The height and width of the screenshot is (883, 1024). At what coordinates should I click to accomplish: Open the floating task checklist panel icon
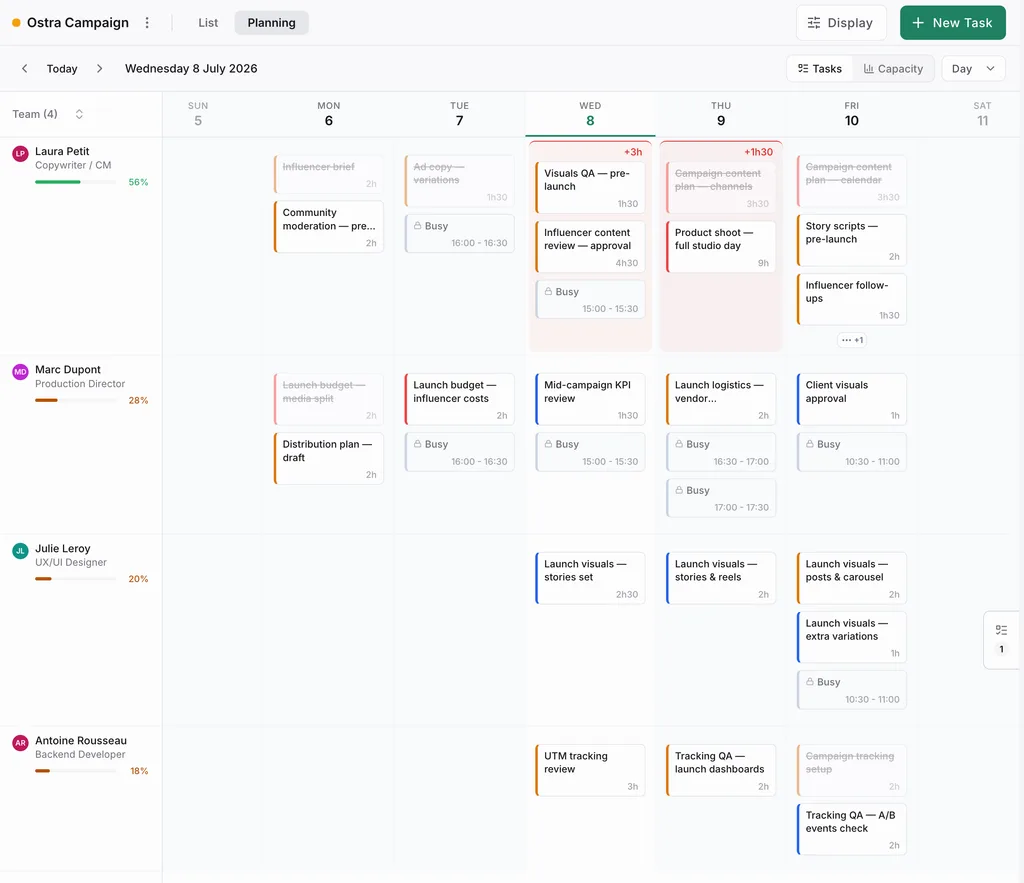[x=1001, y=630]
